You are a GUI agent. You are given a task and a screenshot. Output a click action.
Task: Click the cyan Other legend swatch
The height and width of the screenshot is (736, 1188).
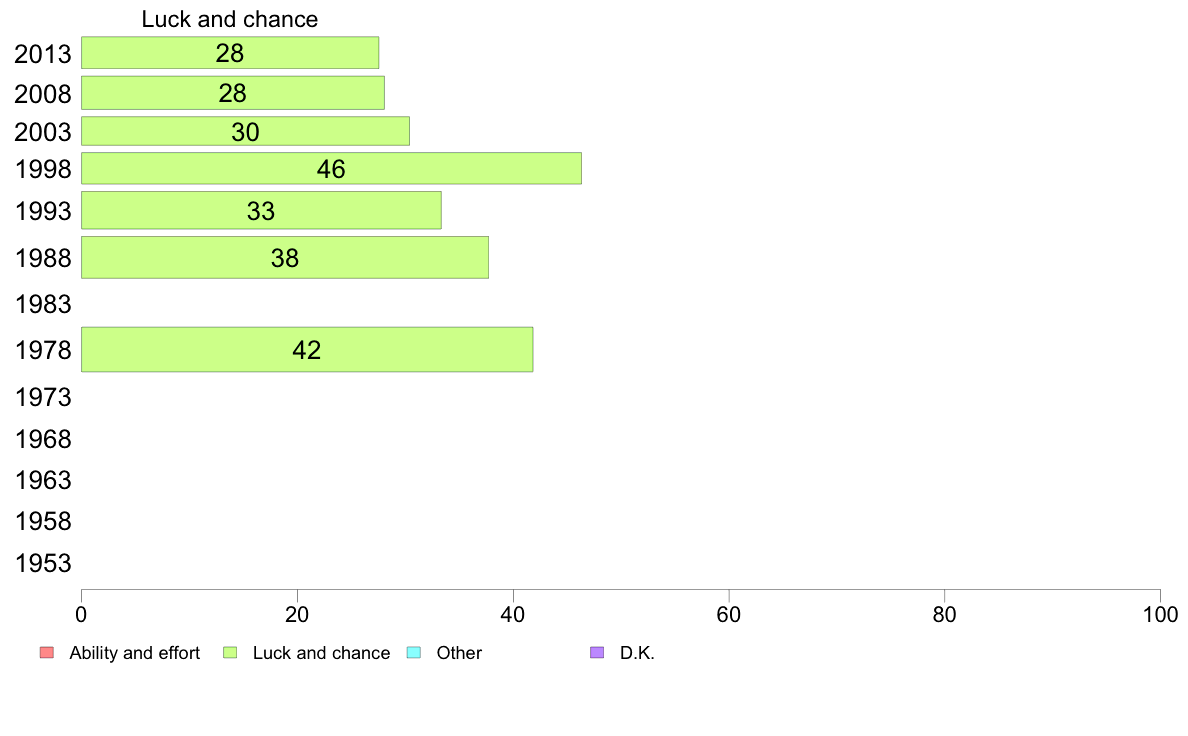(414, 653)
